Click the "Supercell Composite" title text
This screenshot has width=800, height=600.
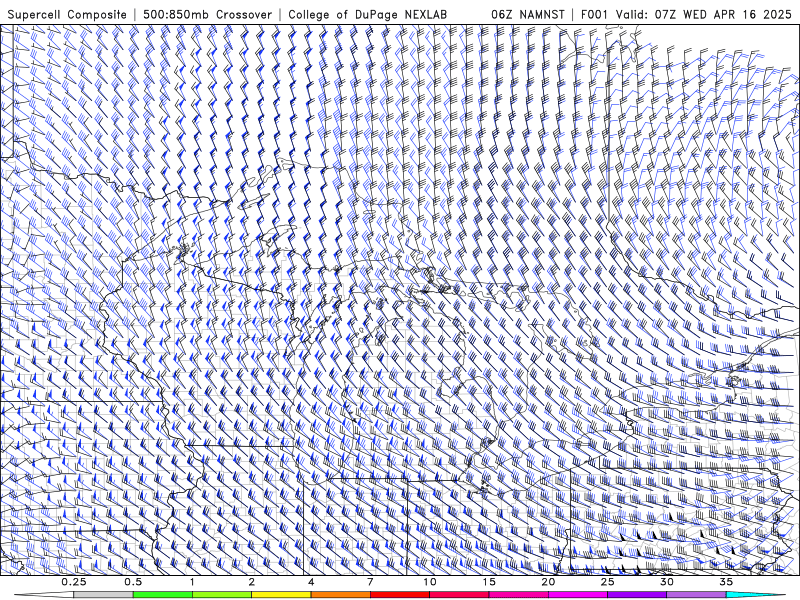(67, 14)
